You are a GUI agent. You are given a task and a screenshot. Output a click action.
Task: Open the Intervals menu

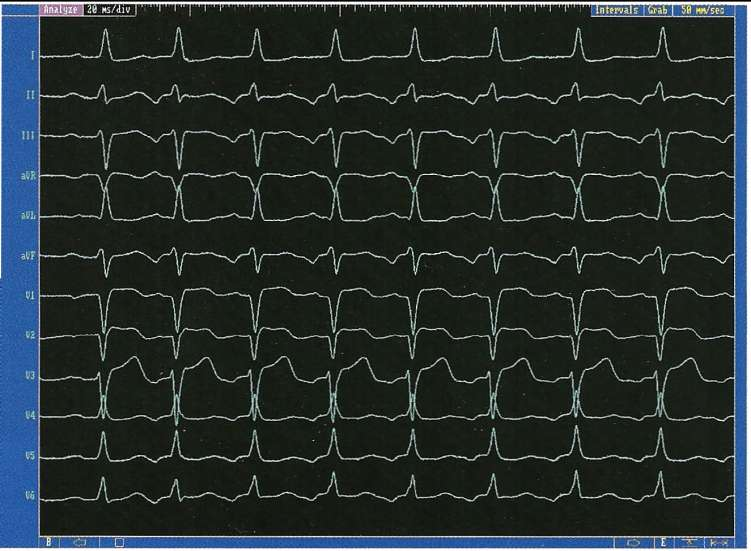tap(617, 10)
